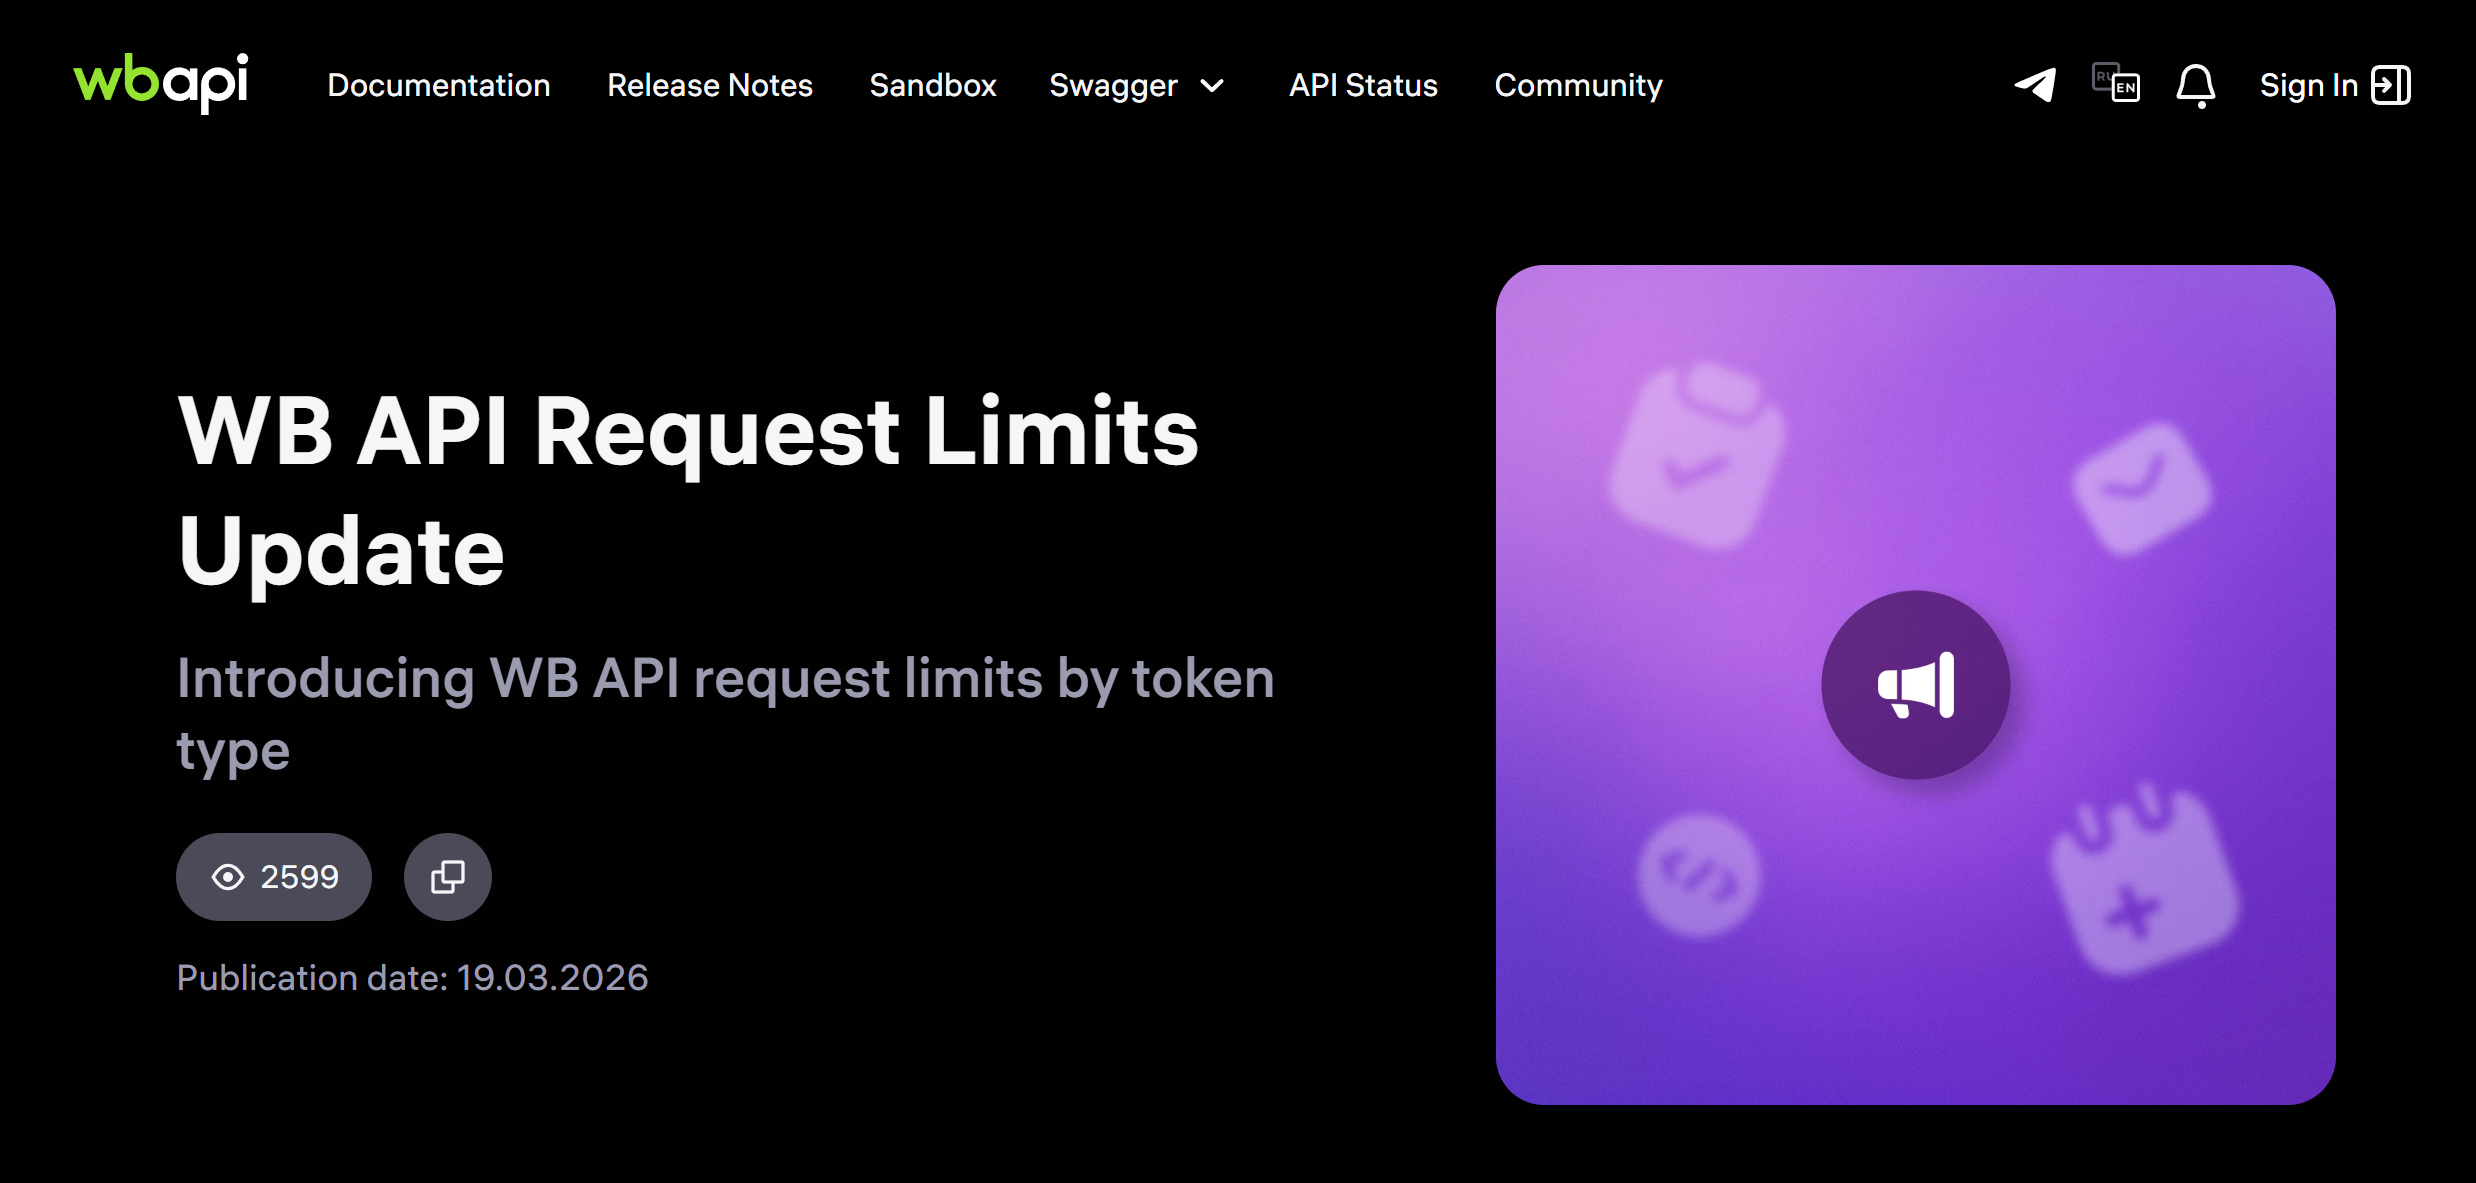Click the Sign In text

click(2308, 86)
